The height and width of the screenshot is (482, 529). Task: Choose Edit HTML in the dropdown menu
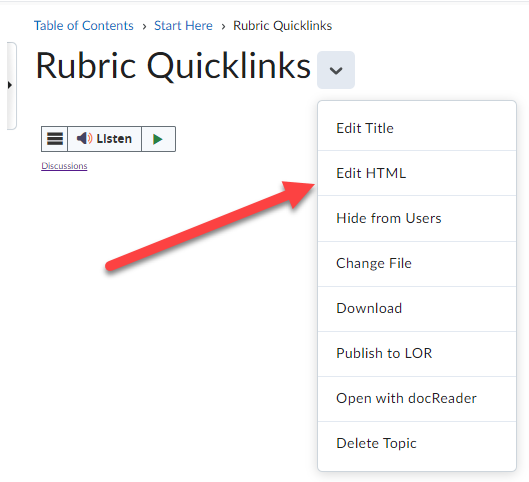[417, 173]
